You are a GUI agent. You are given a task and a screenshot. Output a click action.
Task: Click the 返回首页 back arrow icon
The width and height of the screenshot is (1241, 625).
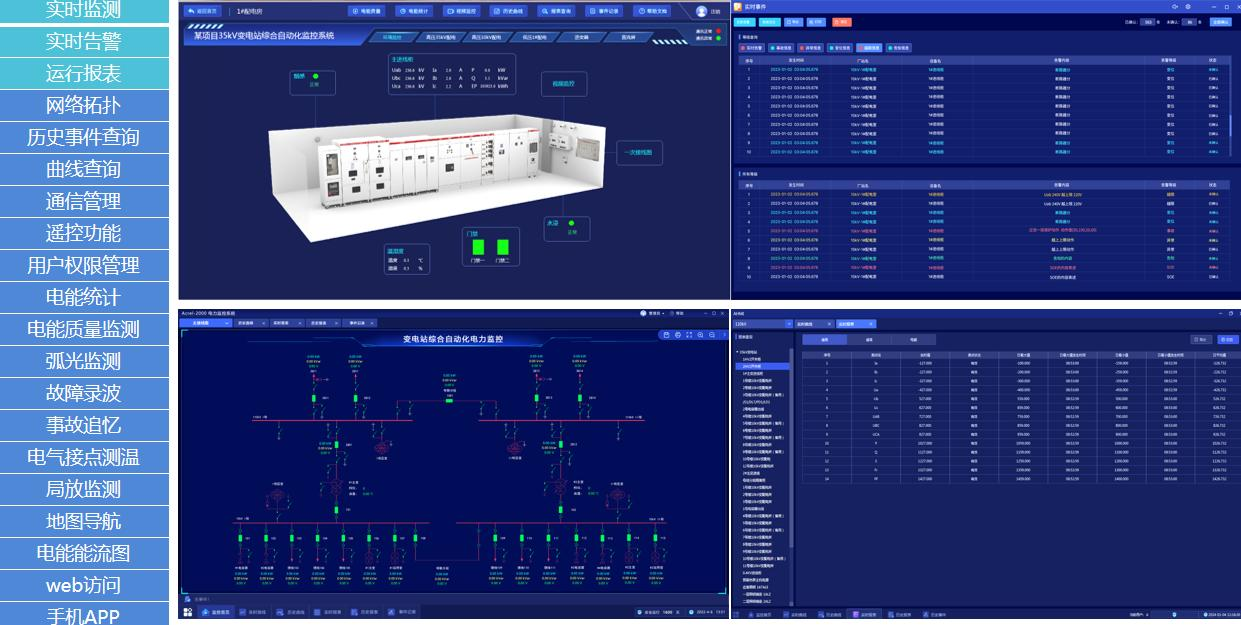191,11
